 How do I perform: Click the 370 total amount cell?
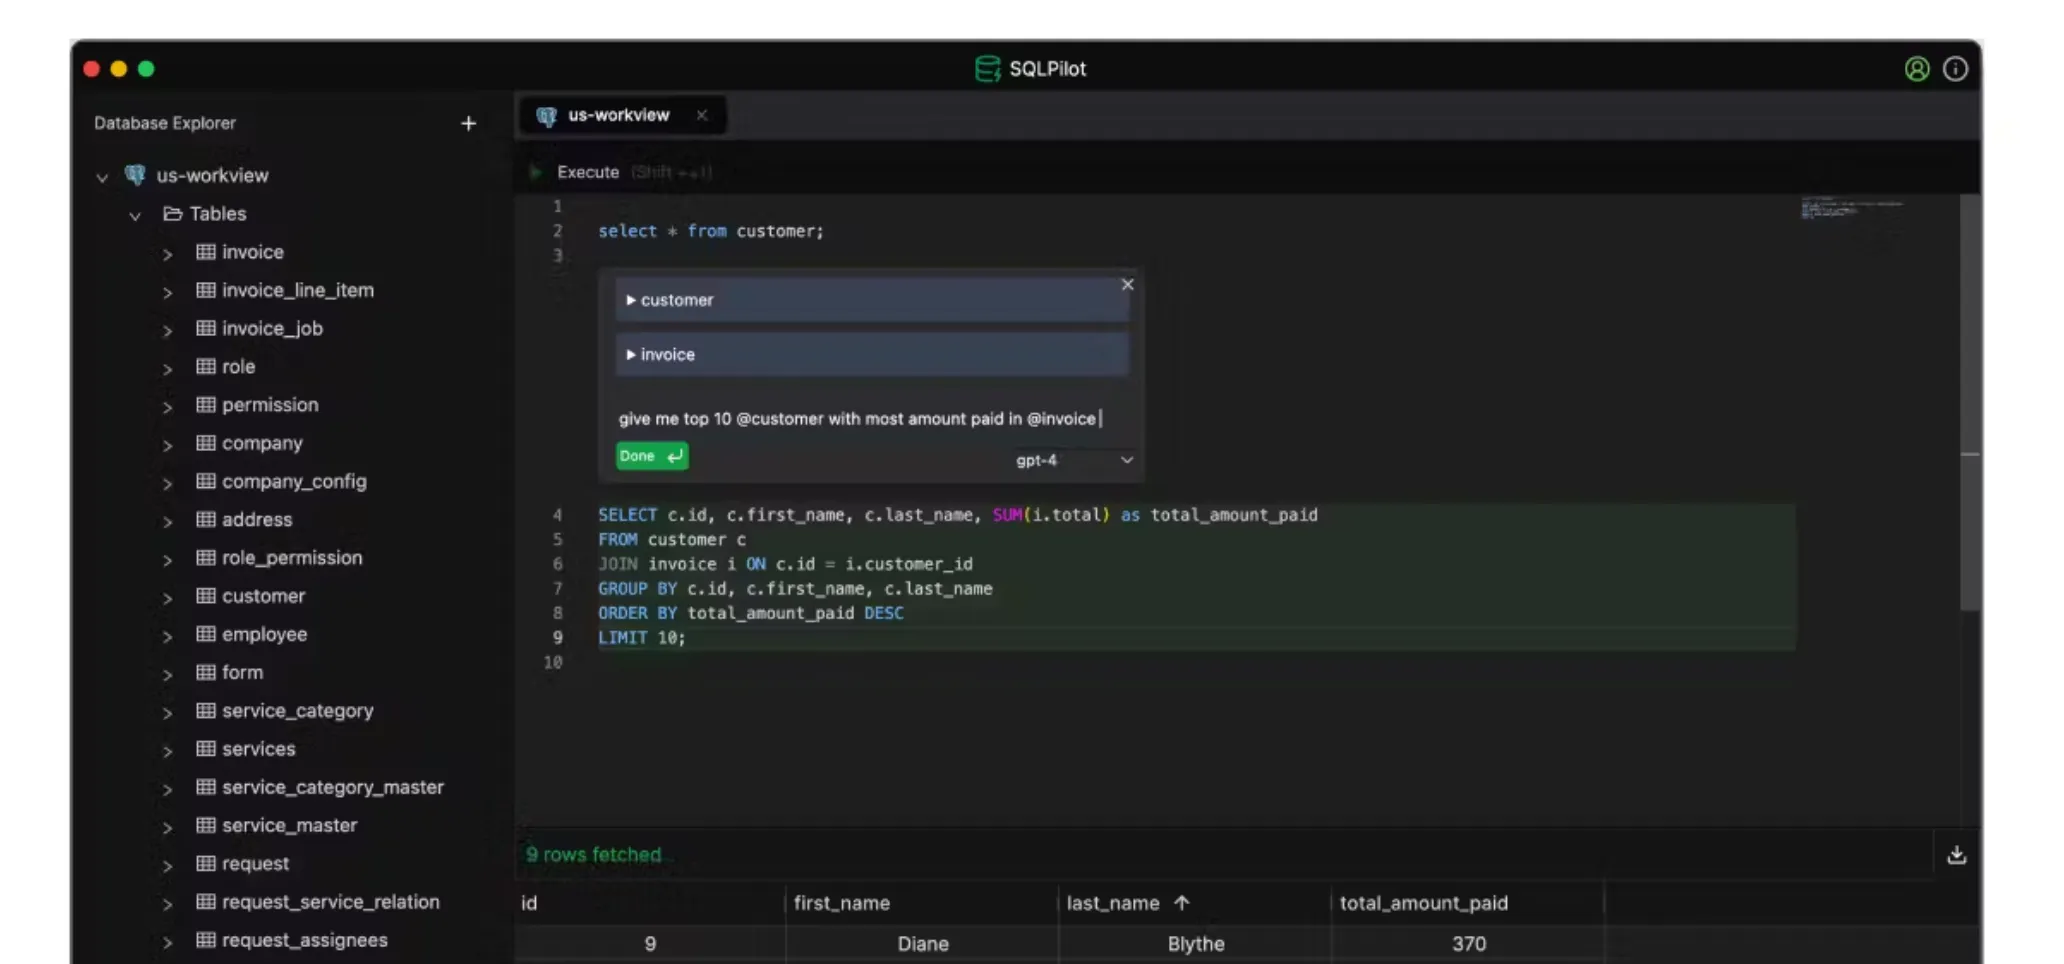point(1468,944)
